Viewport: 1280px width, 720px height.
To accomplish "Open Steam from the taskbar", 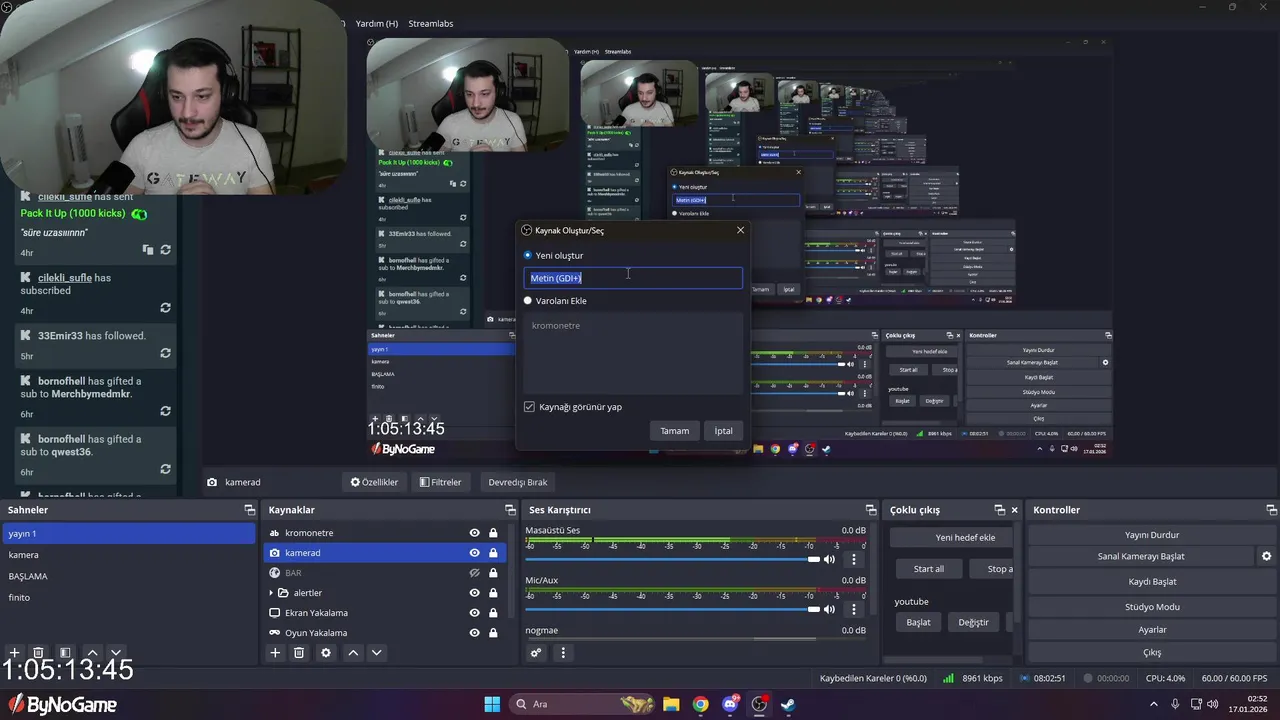I will point(788,704).
